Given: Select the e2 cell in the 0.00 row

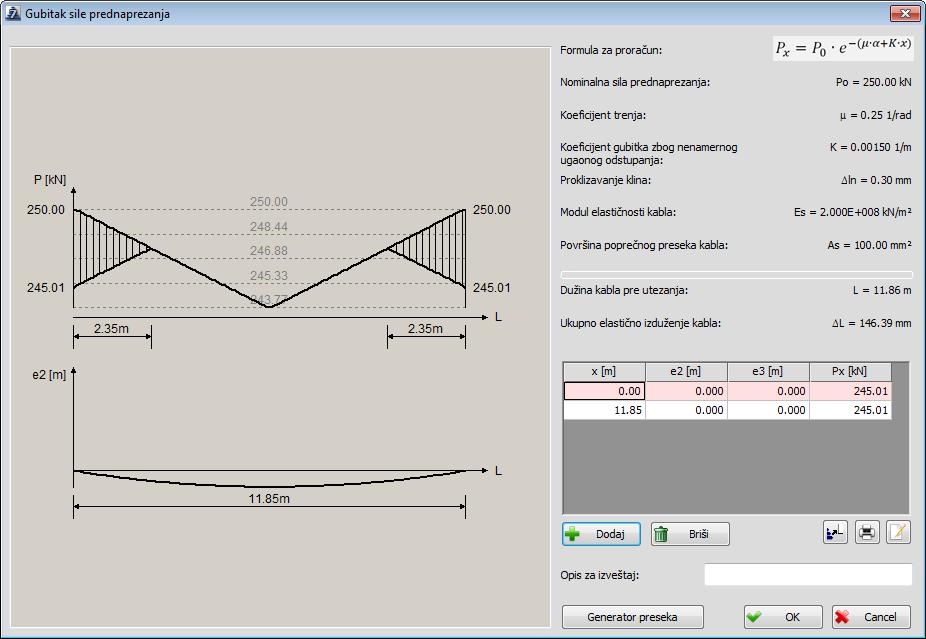Looking at the screenshot, I should 686,391.
